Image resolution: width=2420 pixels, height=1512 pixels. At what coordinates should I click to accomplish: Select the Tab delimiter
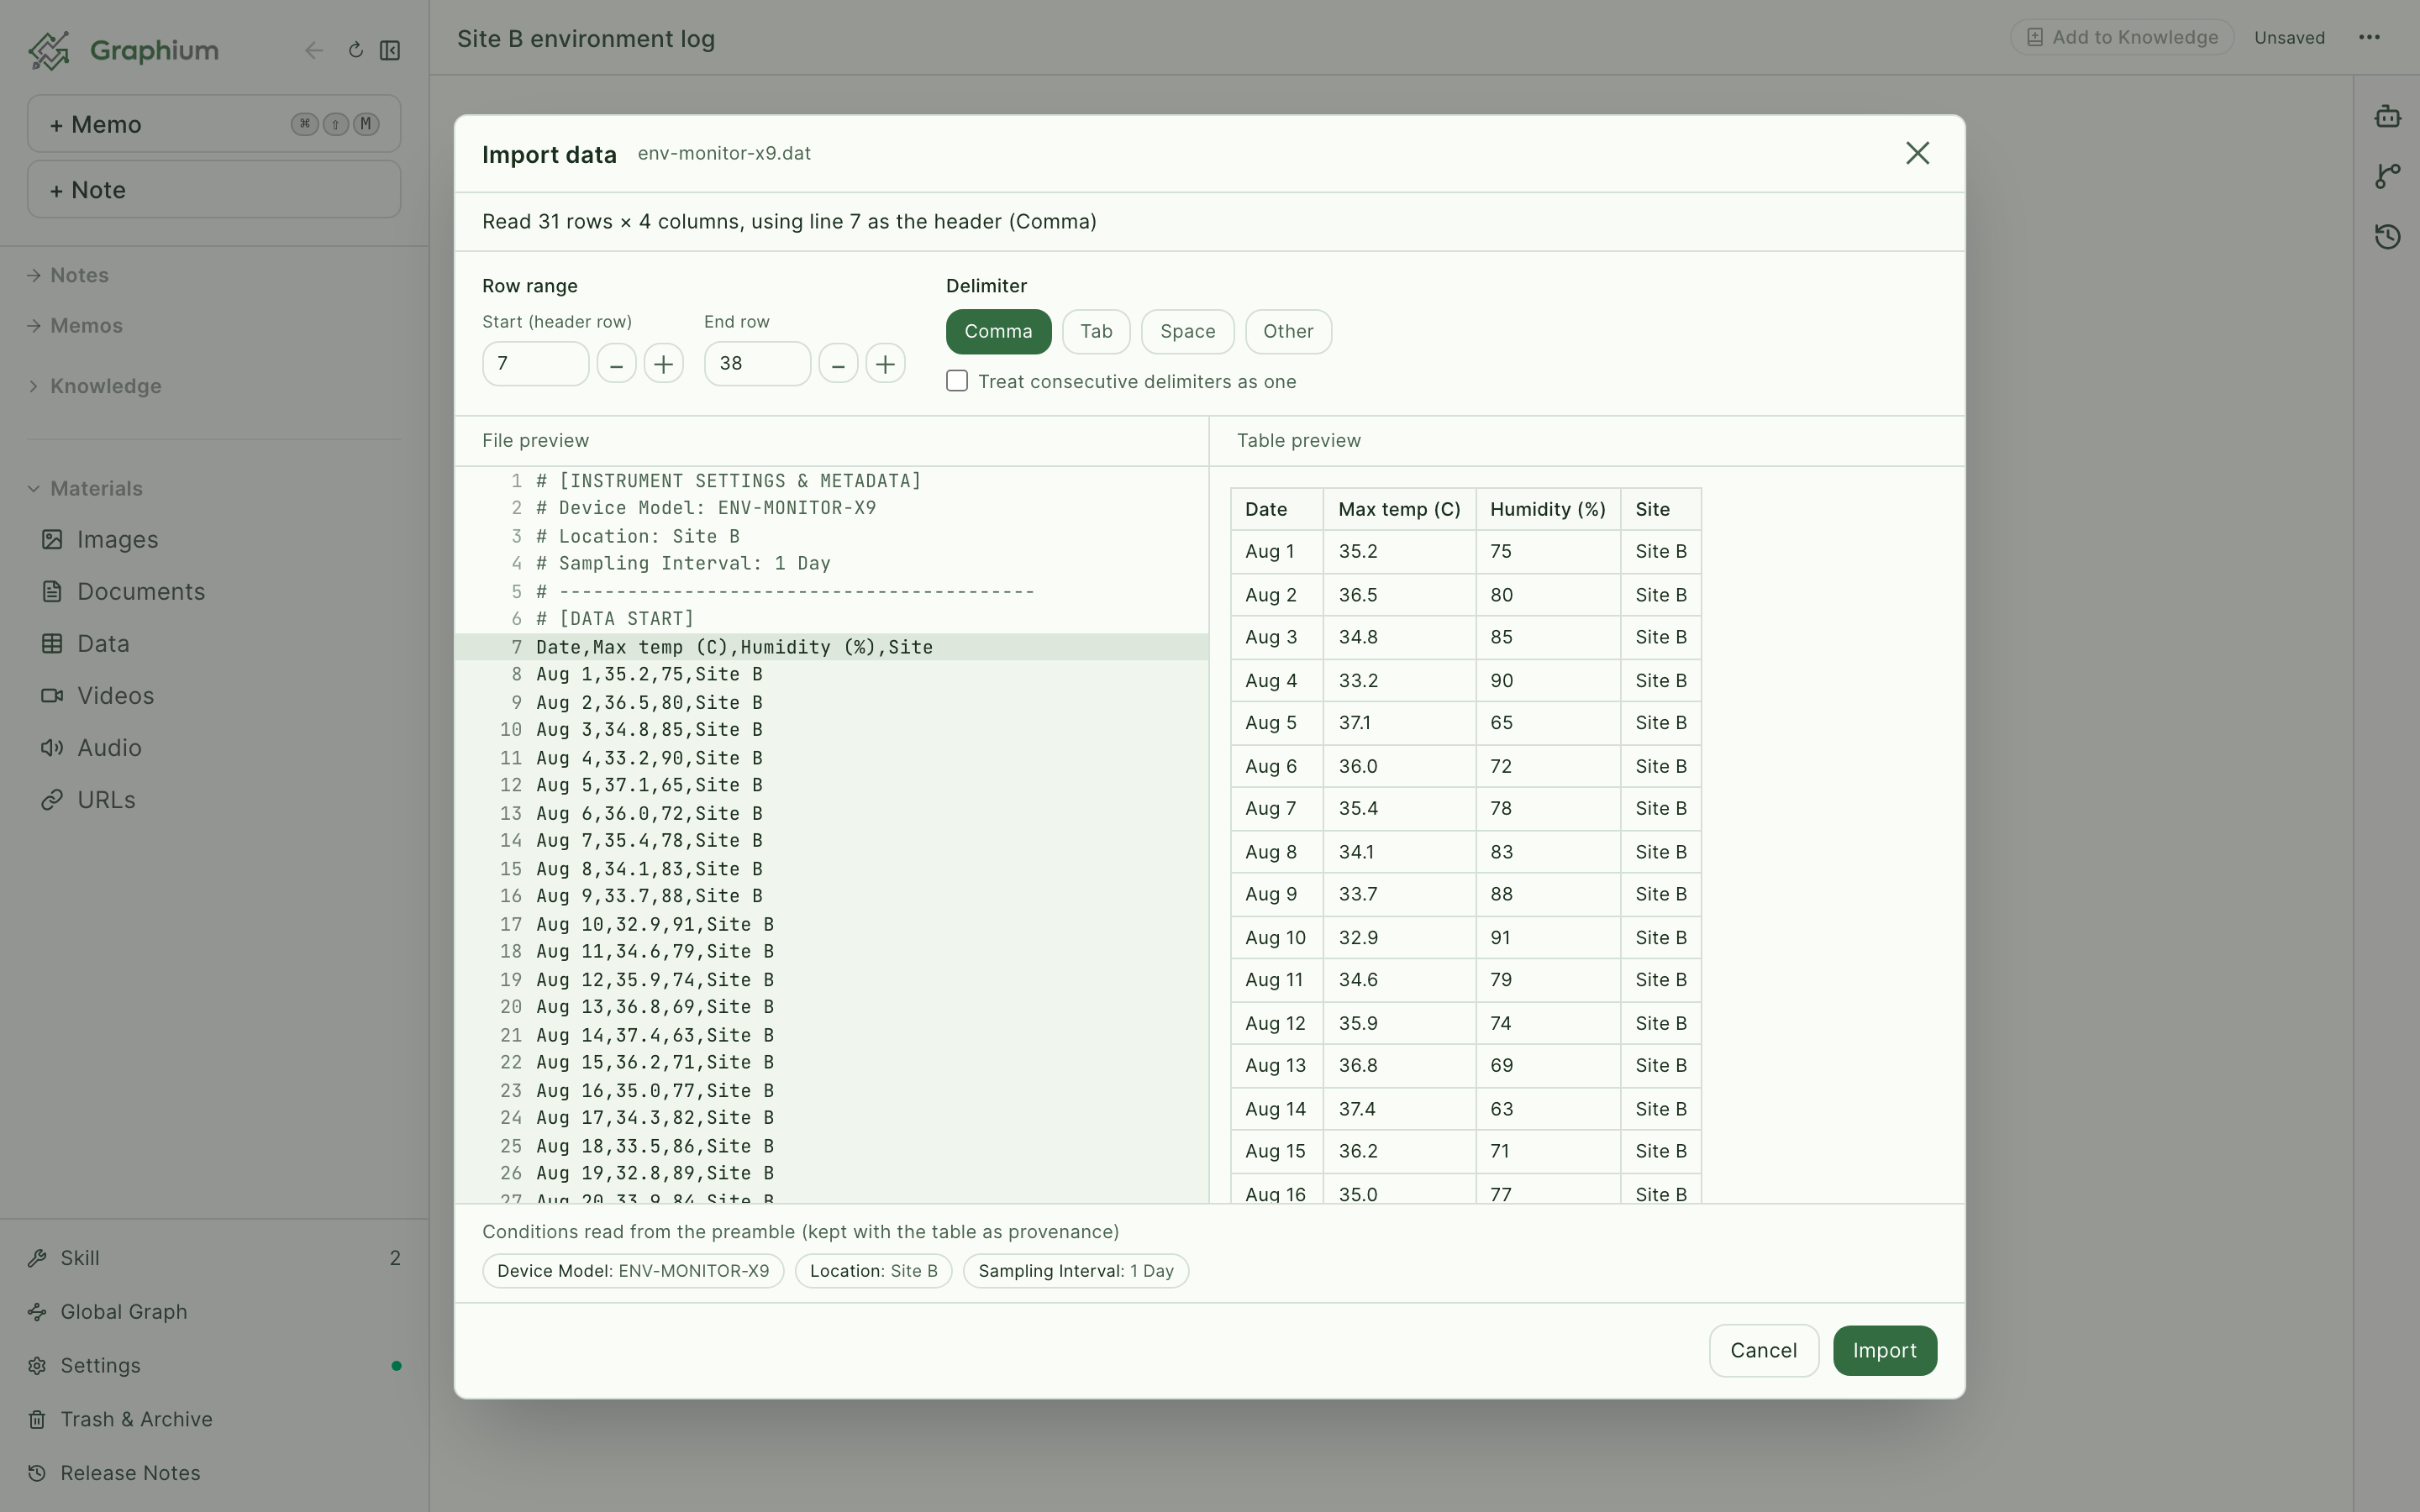tap(1096, 332)
